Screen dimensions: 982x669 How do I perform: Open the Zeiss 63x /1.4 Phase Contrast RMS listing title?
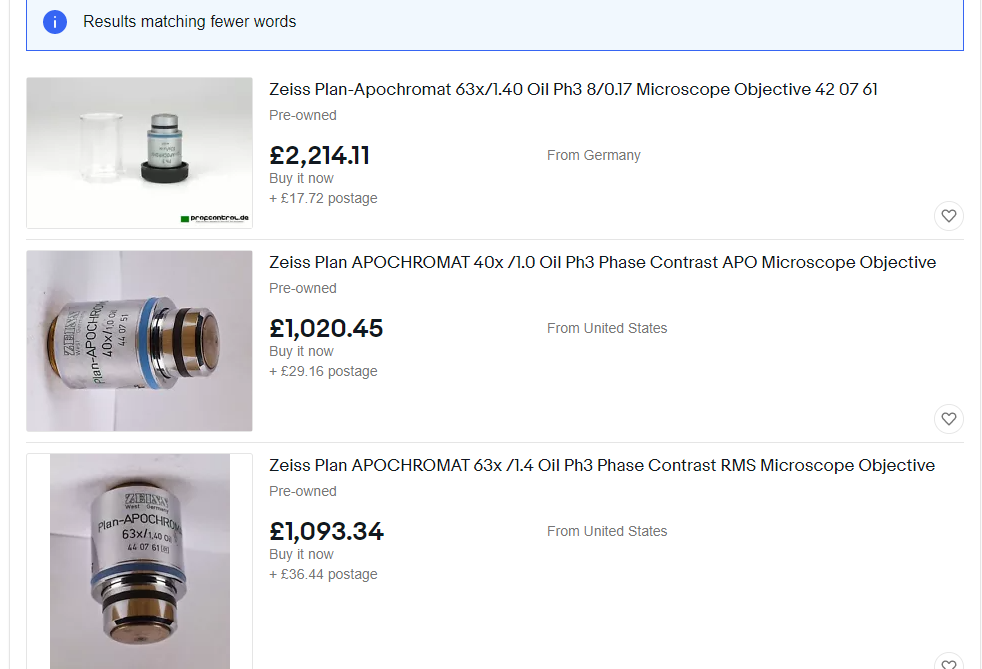(602, 466)
